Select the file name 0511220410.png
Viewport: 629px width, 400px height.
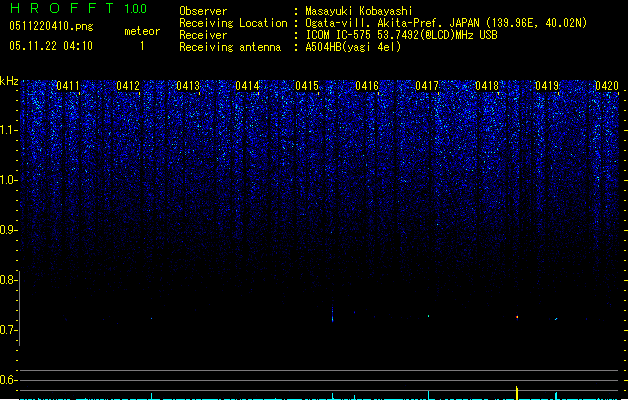click(x=51, y=26)
